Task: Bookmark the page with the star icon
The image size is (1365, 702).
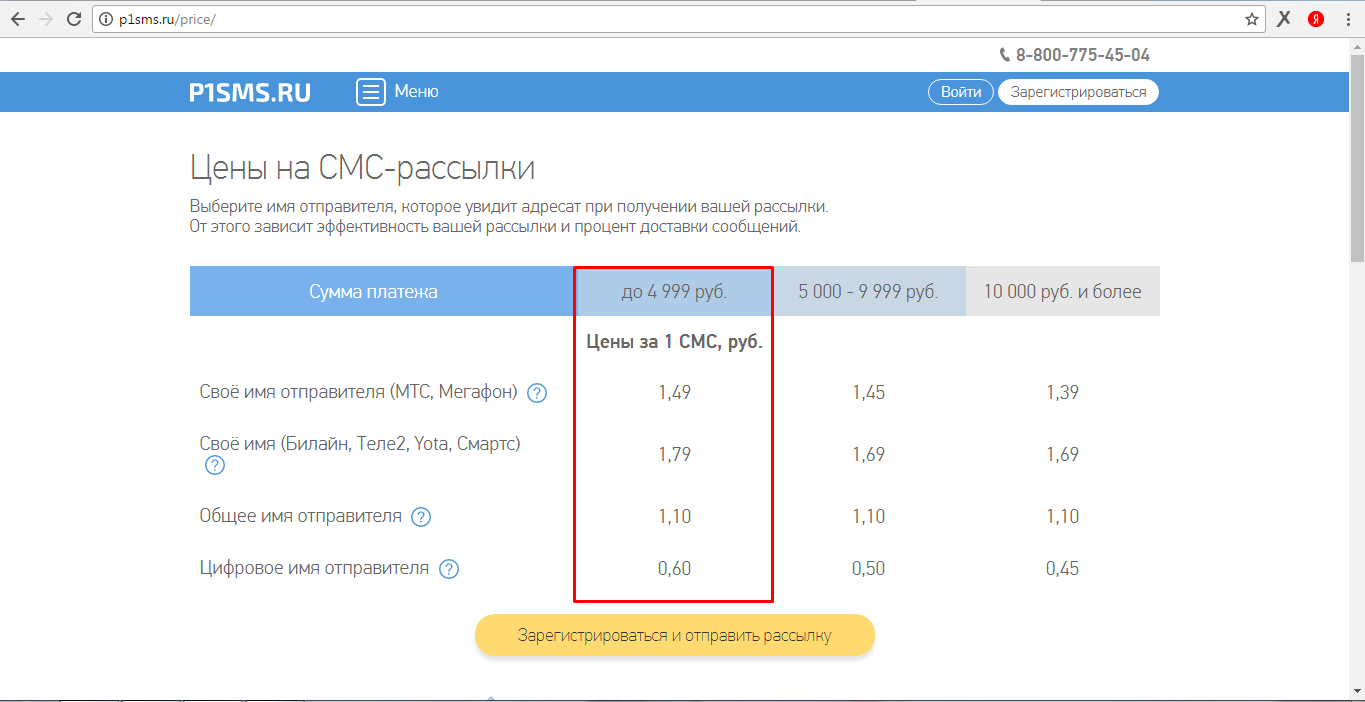Action: pos(1251,19)
